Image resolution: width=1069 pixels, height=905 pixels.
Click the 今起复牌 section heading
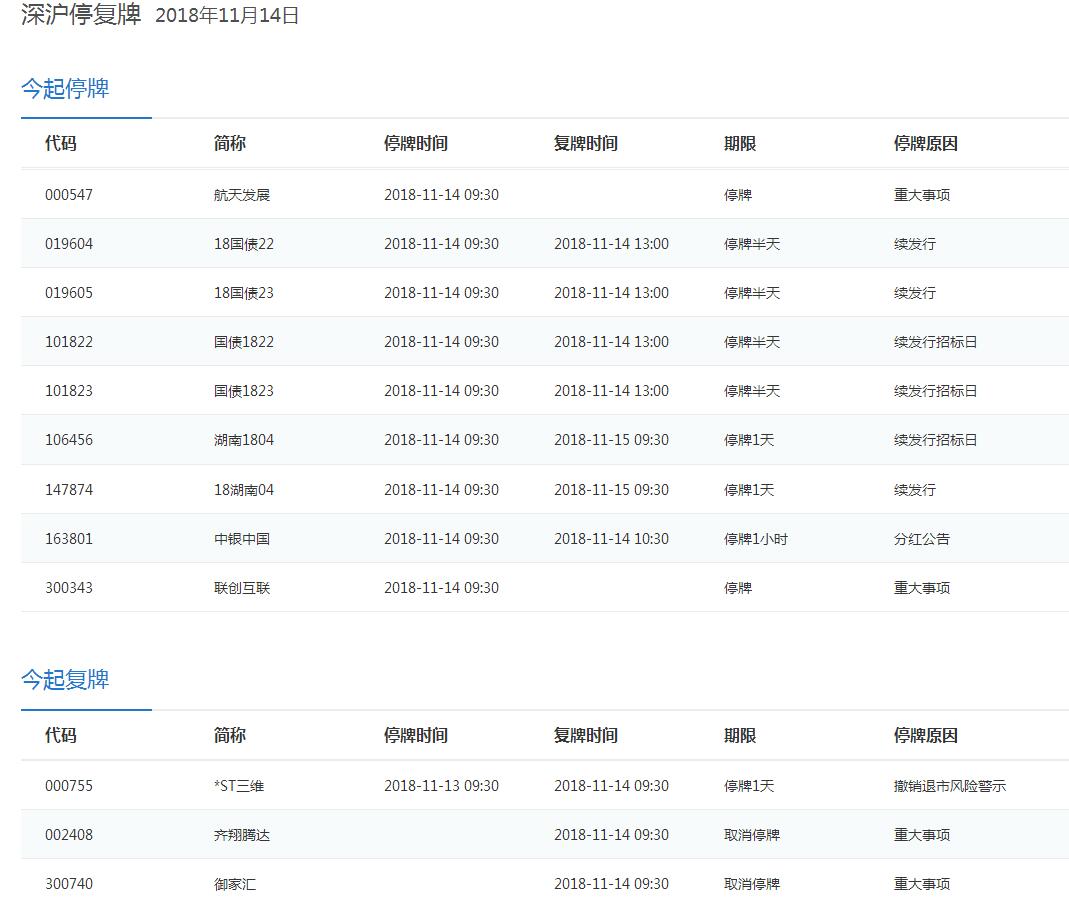coord(65,680)
